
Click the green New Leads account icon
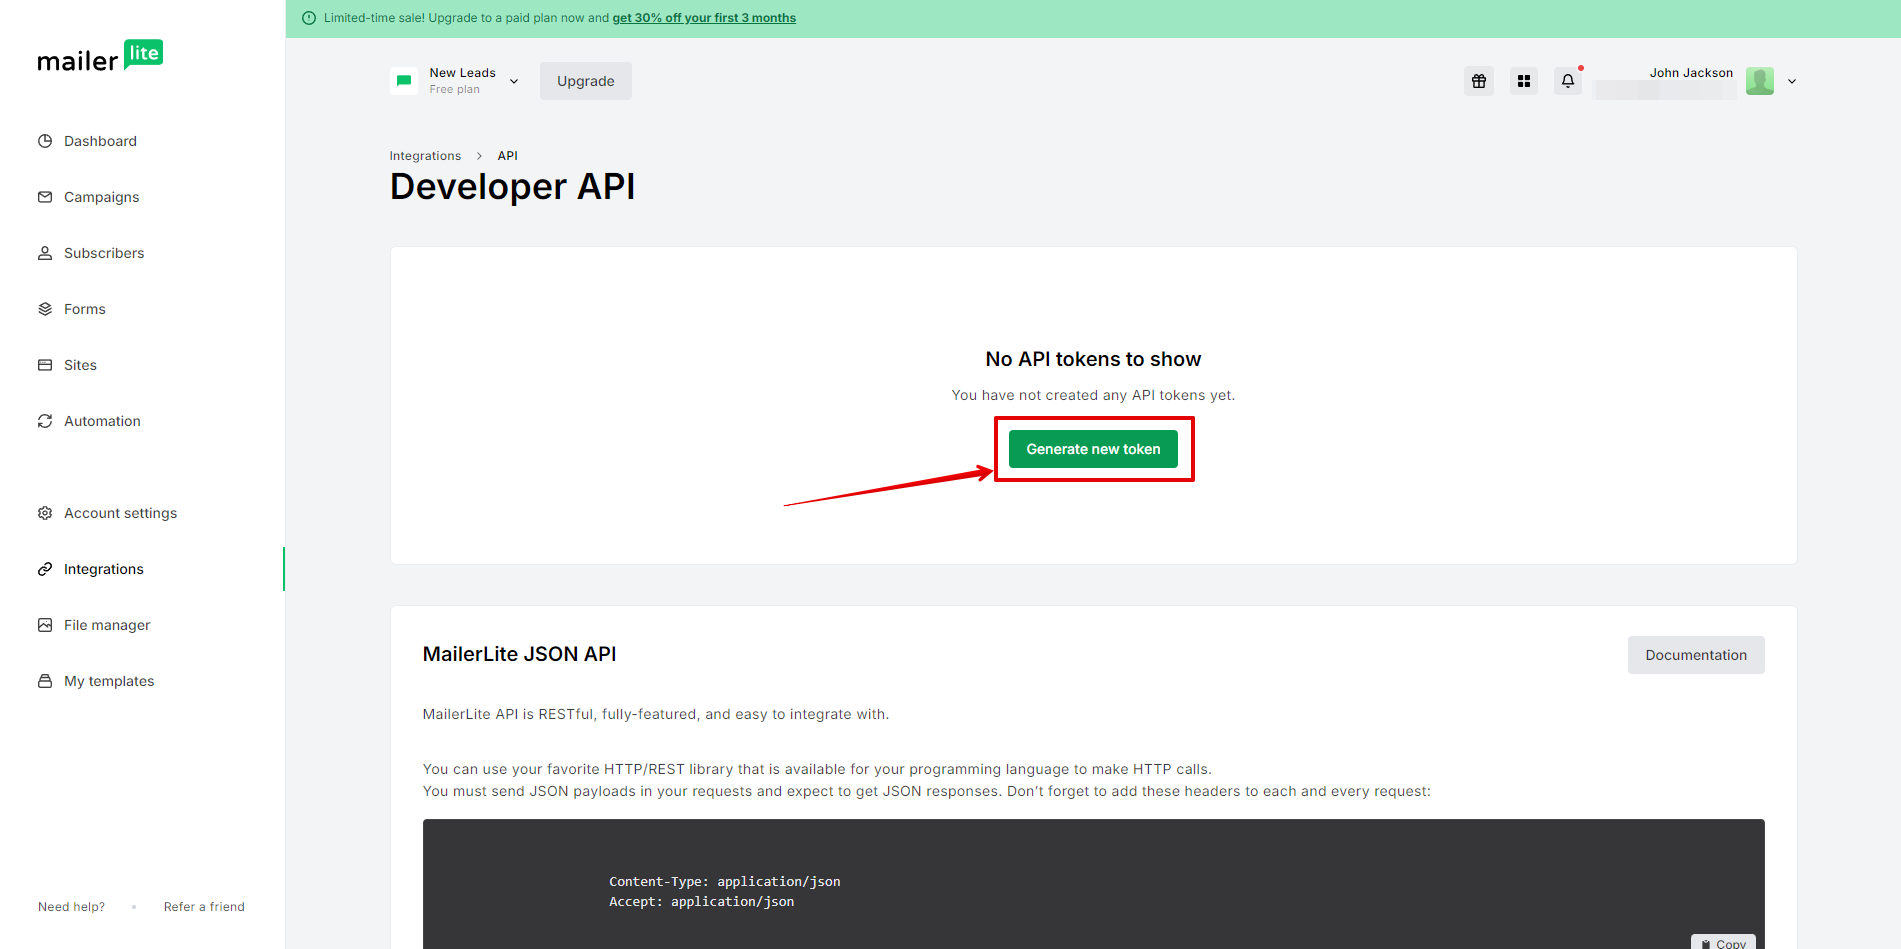404,81
